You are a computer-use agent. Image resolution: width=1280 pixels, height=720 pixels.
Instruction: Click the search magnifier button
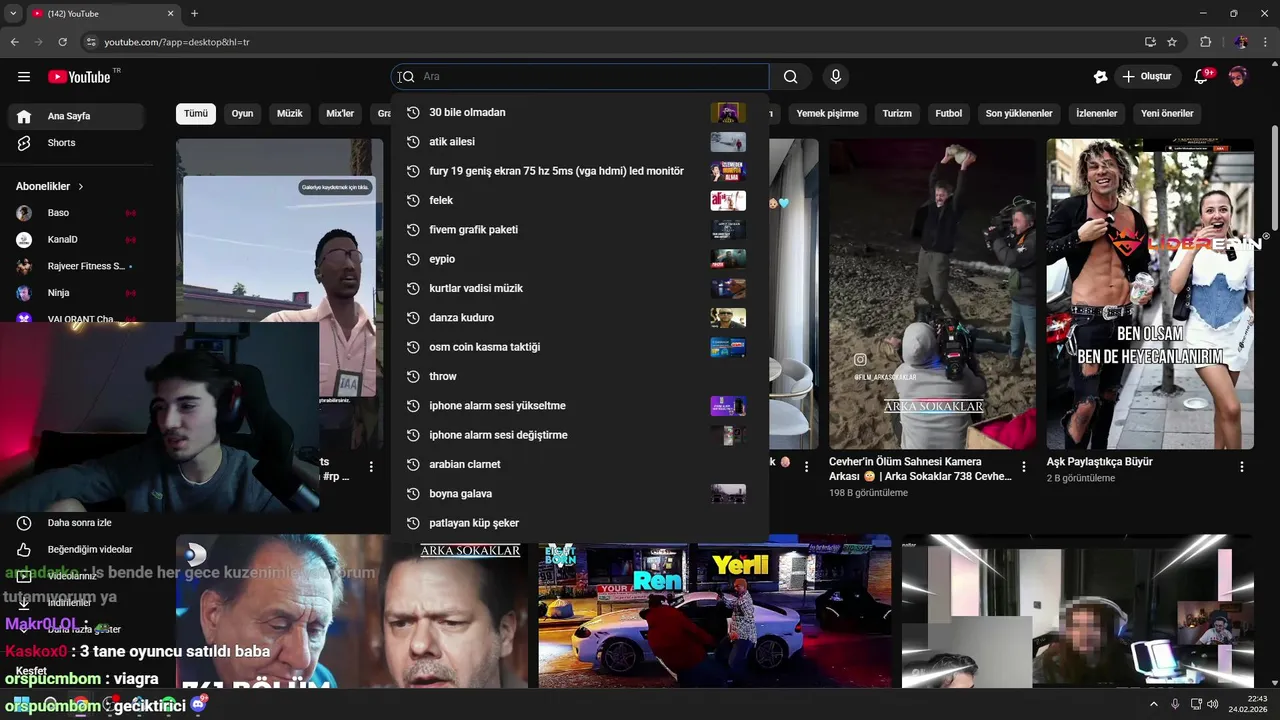point(791,77)
